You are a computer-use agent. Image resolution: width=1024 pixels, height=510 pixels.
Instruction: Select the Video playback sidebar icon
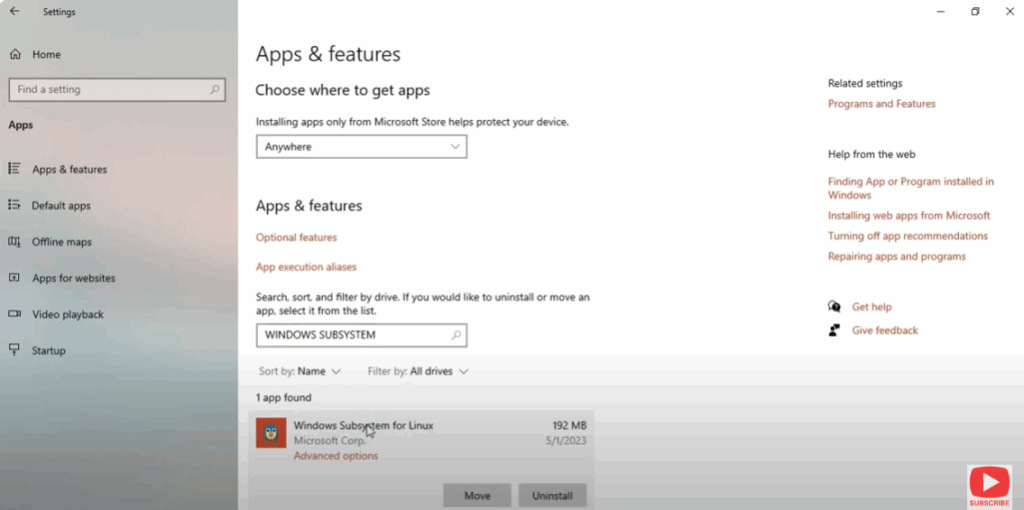(14, 314)
